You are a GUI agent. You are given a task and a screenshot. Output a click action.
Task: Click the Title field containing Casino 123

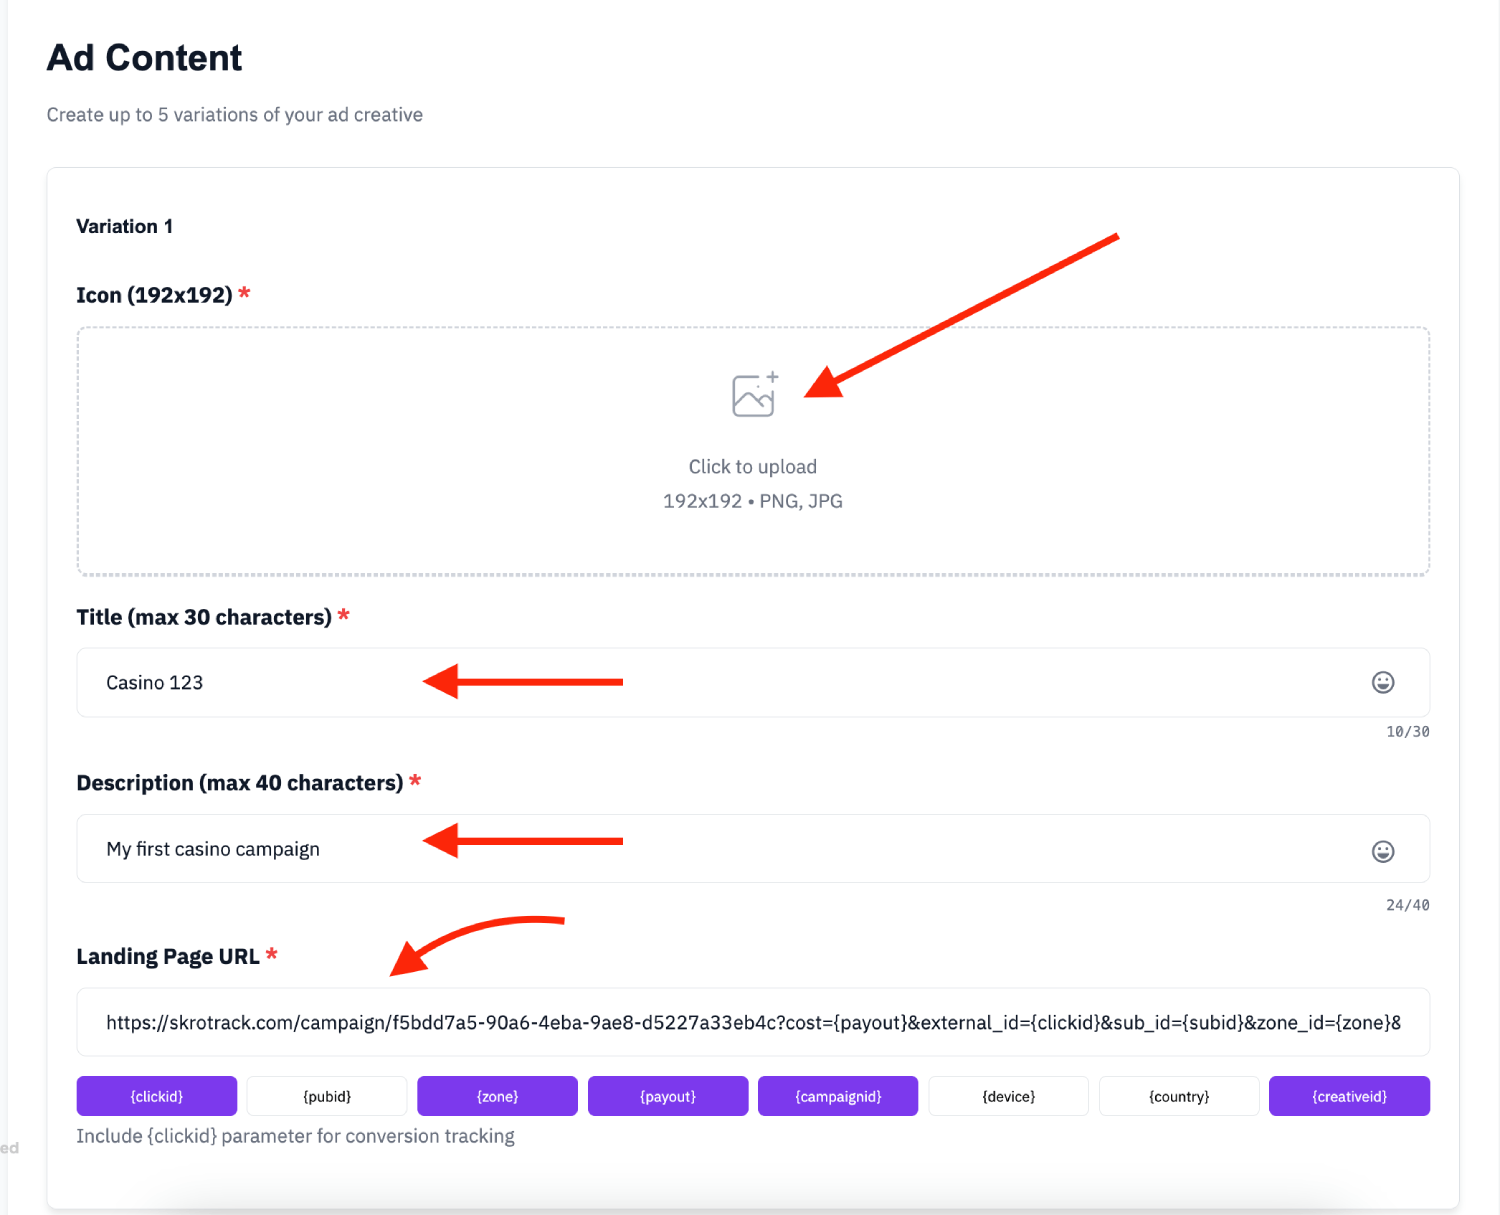(x=753, y=682)
